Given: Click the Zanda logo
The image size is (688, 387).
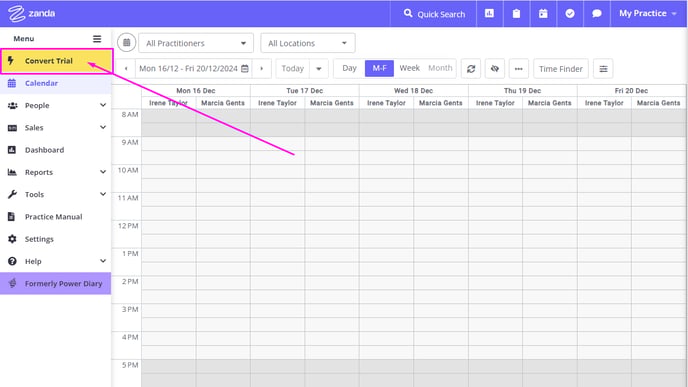Looking at the screenshot, I should pos(31,13).
